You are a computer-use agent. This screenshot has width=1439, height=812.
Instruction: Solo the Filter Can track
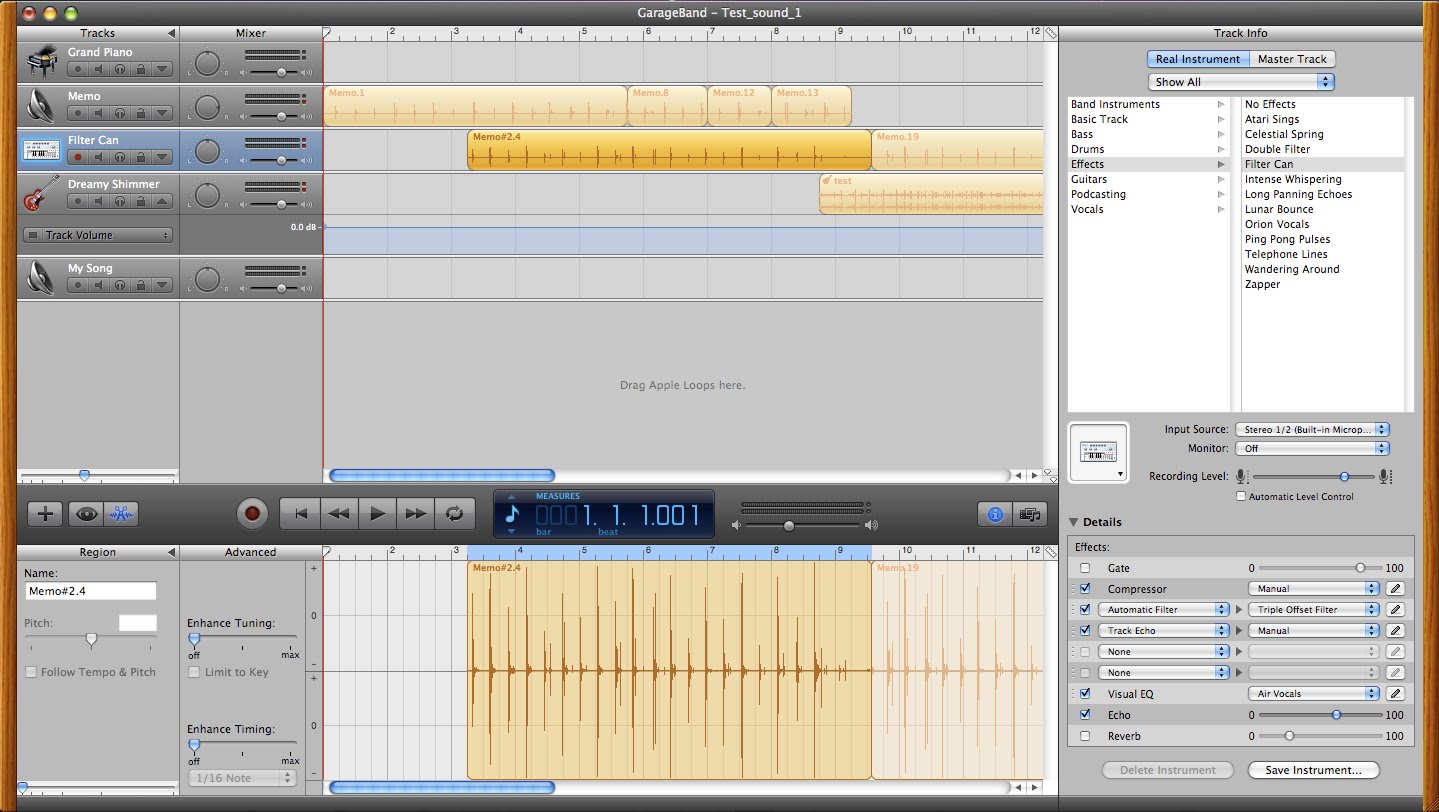pos(120,157)
